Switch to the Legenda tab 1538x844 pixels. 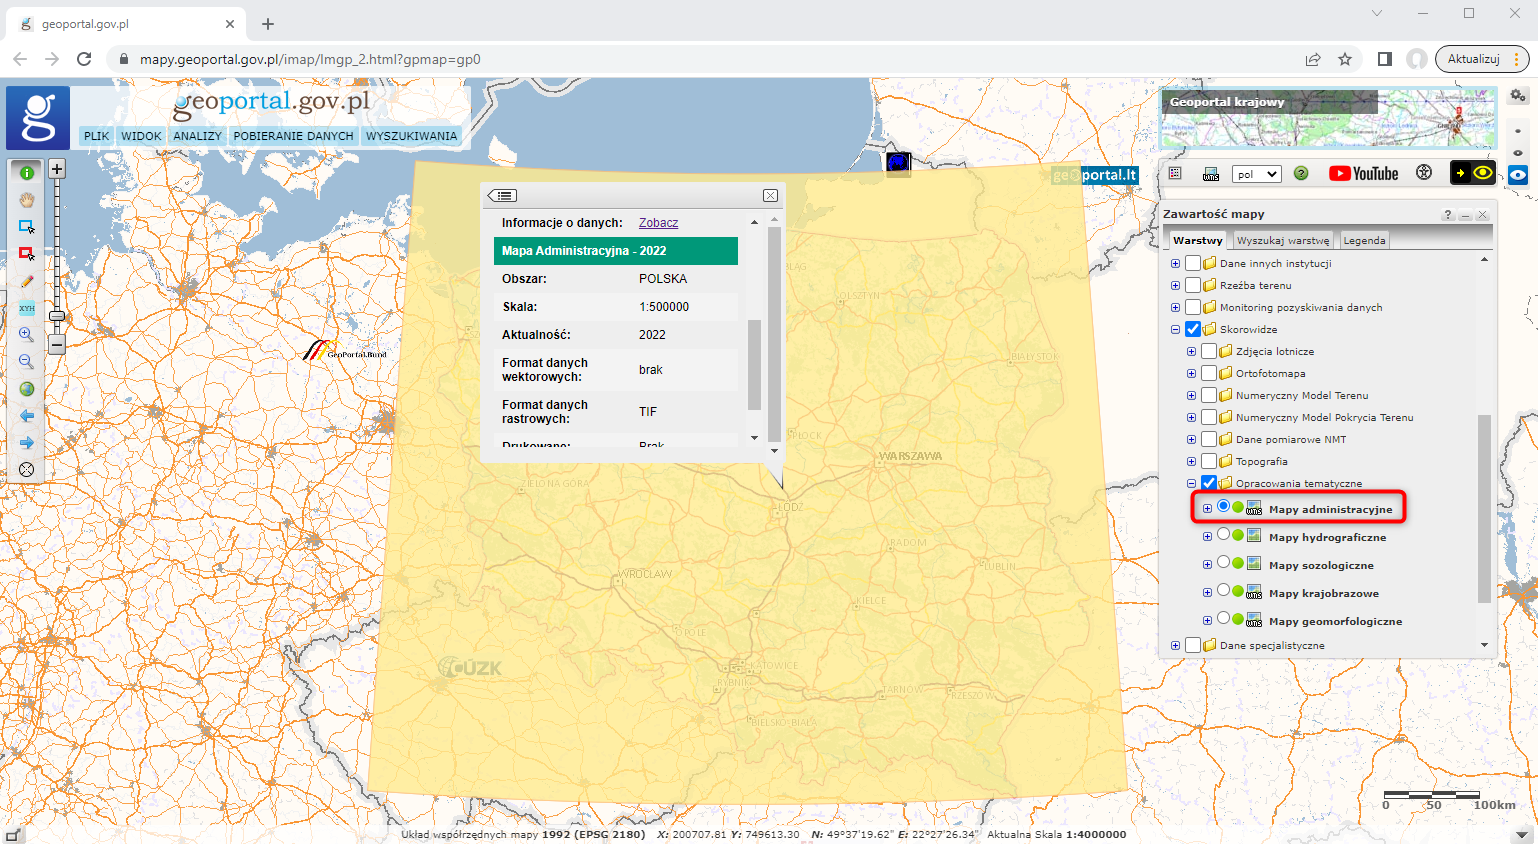coord(1364,240)
